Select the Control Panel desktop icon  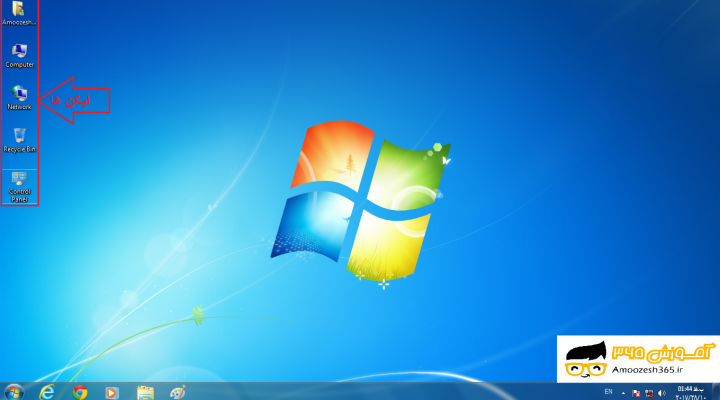tap(19, 187)
